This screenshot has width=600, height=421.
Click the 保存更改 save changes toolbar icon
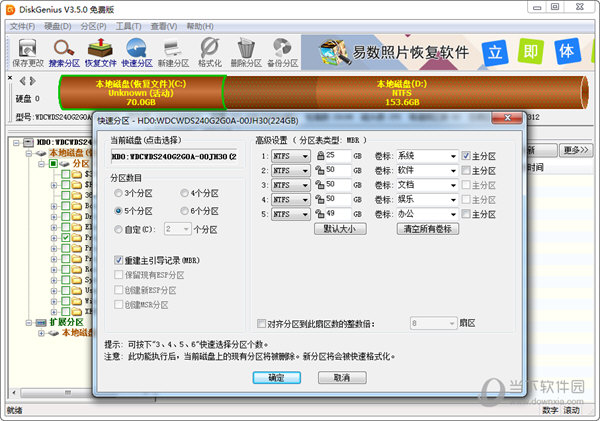click(28, 53)
